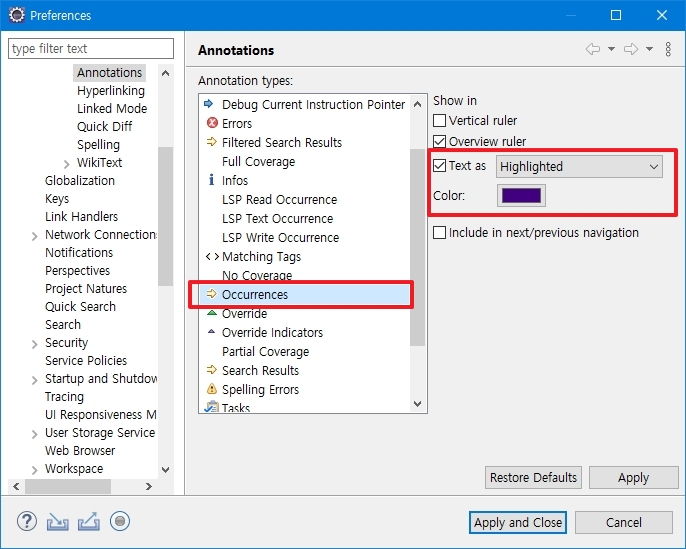
Task: Click the Override green triangle icon
Action: (x=212, y=313)
